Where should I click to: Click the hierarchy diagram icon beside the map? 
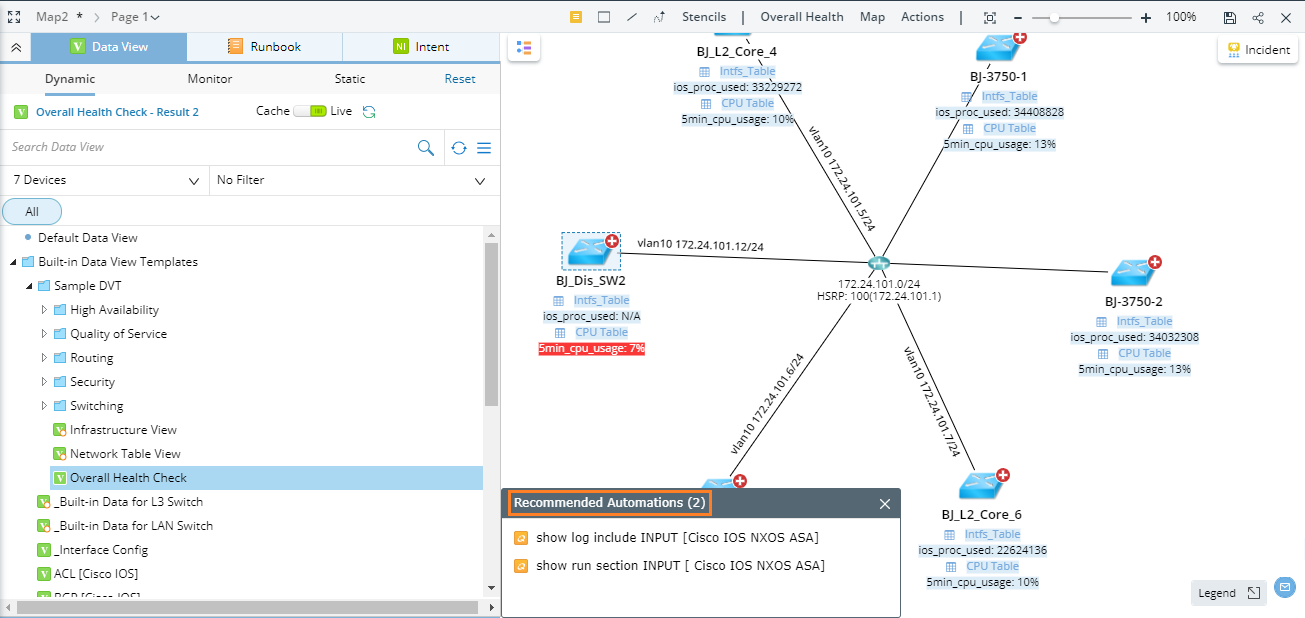[x=524, y=48]
